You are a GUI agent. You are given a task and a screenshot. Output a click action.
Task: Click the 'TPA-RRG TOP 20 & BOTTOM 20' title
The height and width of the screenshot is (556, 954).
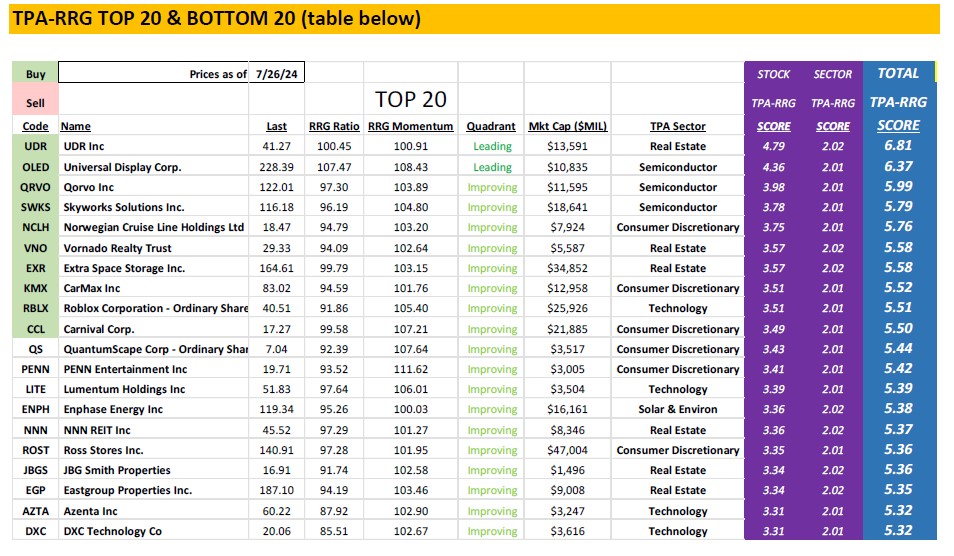[217, 18]
